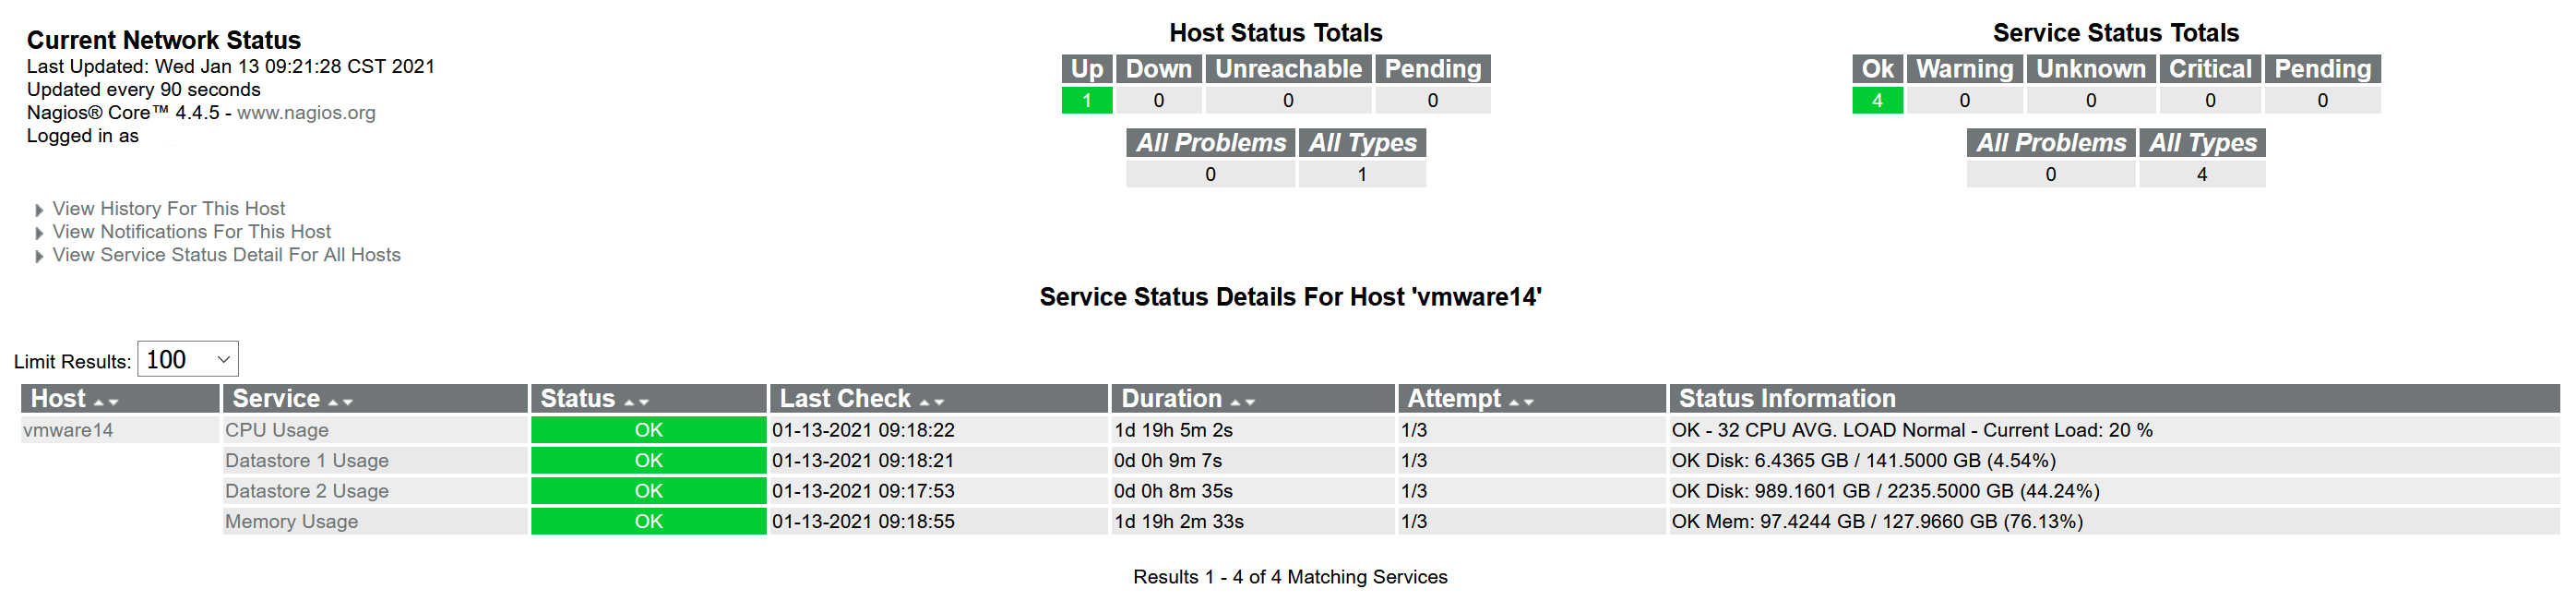
Task: Open the Datastore 2 Usage service
Action: pyautogui.click(x=306, y=491)
